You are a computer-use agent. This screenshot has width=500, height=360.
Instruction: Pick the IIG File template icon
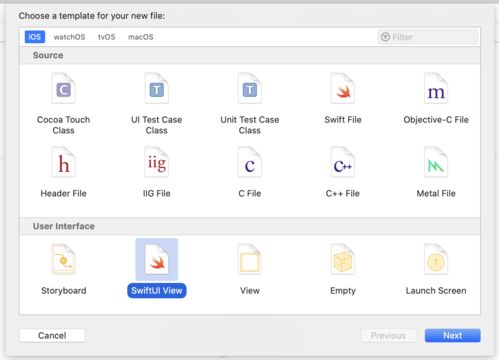point(157,162)
